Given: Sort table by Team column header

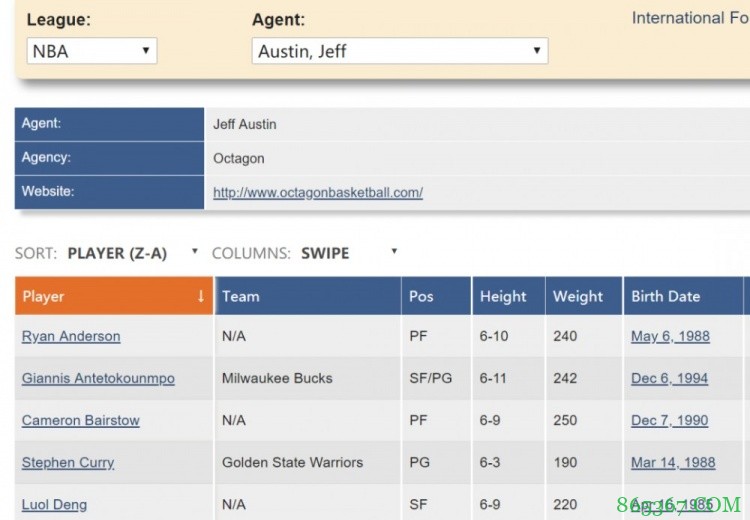Looking at the screenshot, I should pyautogui.click(x=241, y=296).
